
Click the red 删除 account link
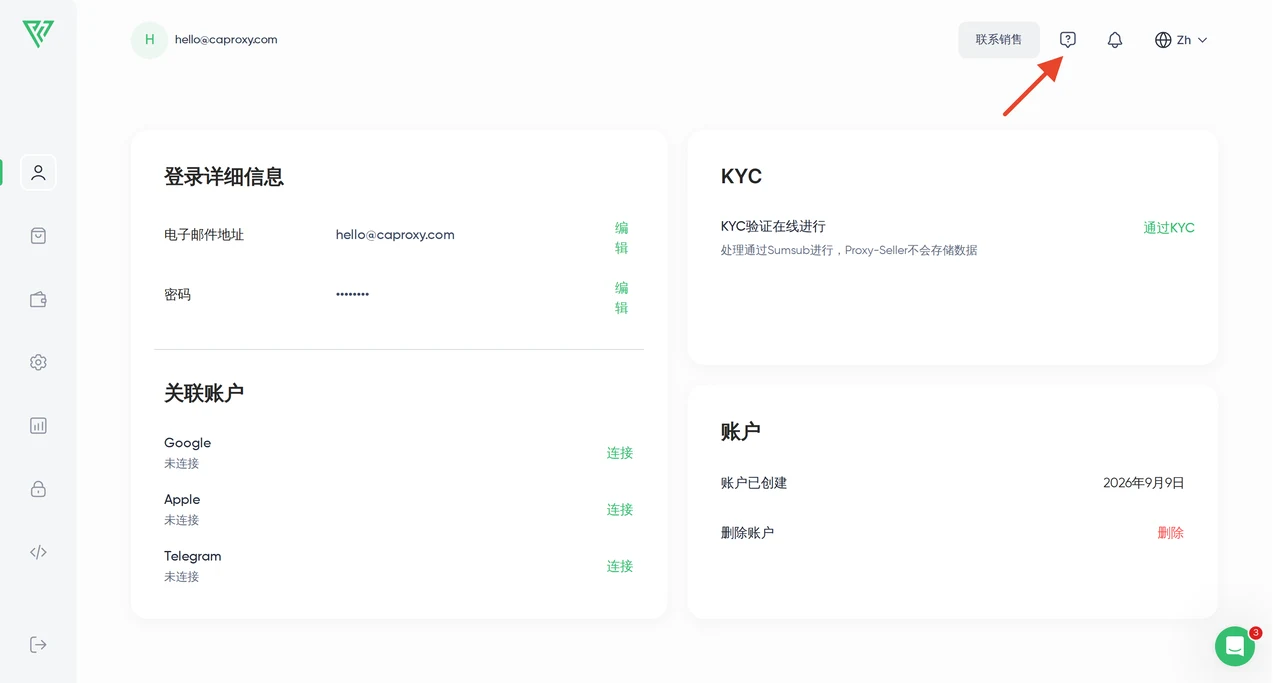click(1170, 533)
